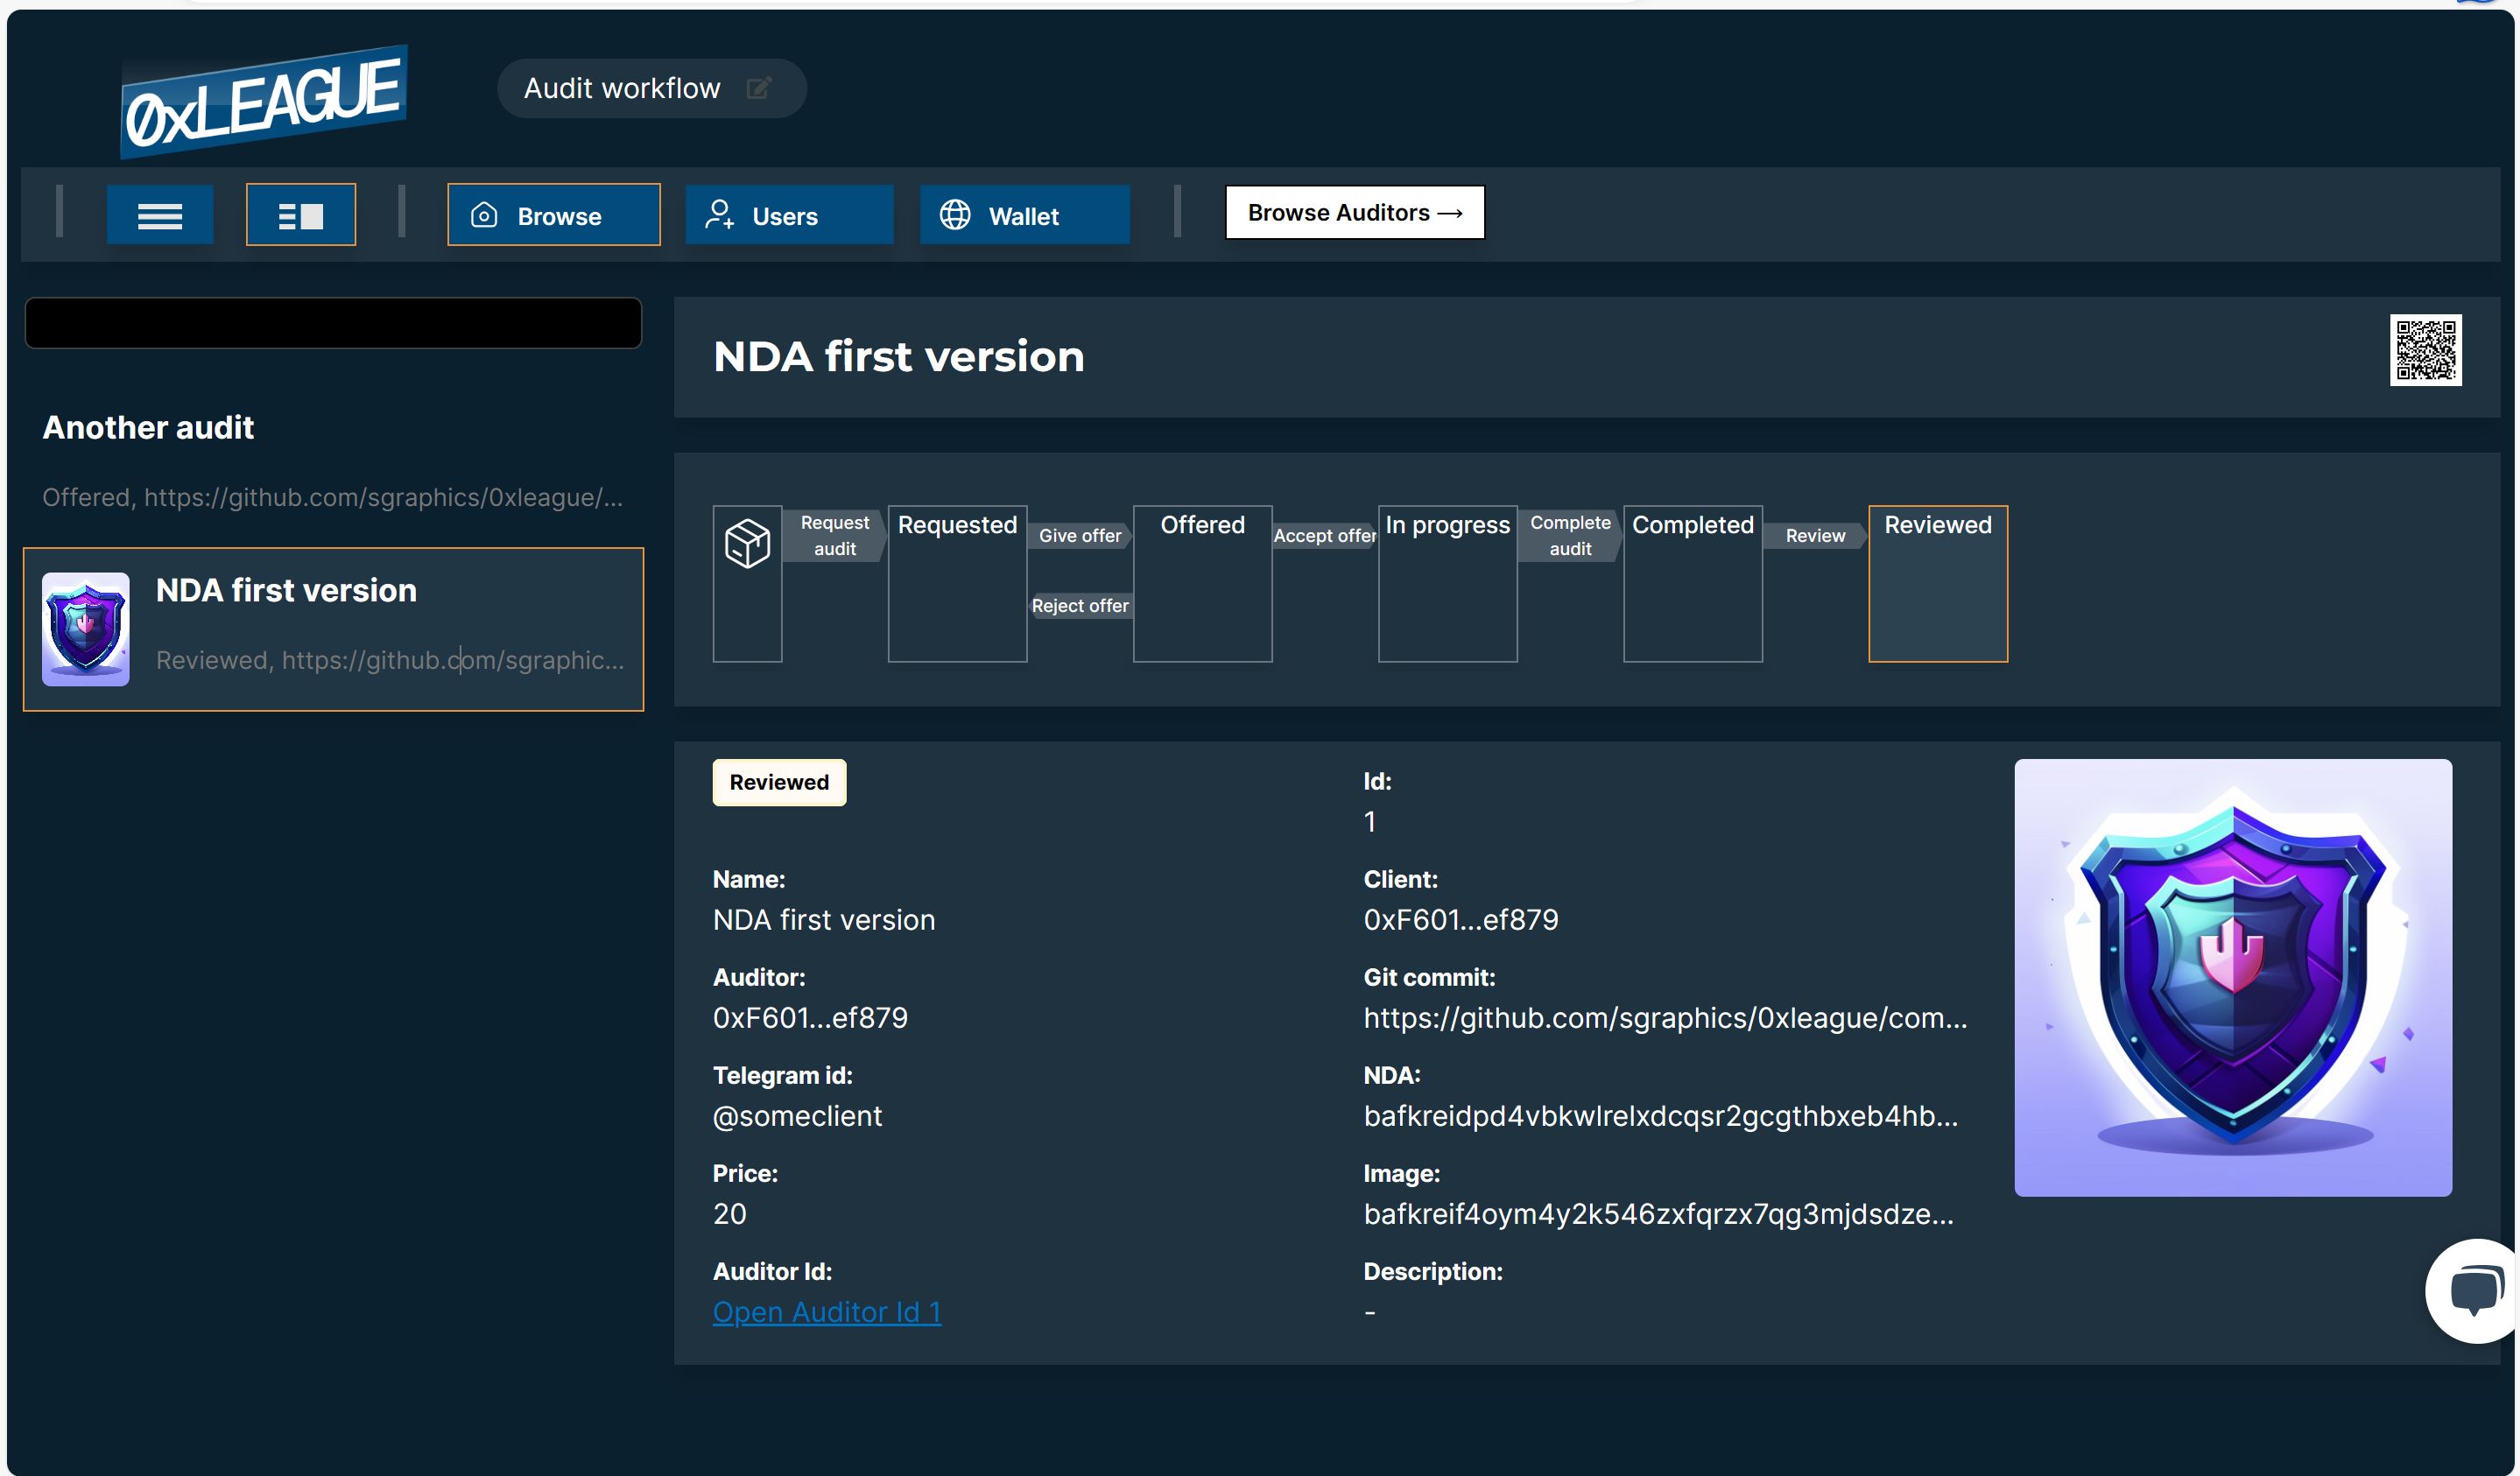Screen dimensions: 2520x1476
Task: Click the Accept offer transition
Action: 1325,535
